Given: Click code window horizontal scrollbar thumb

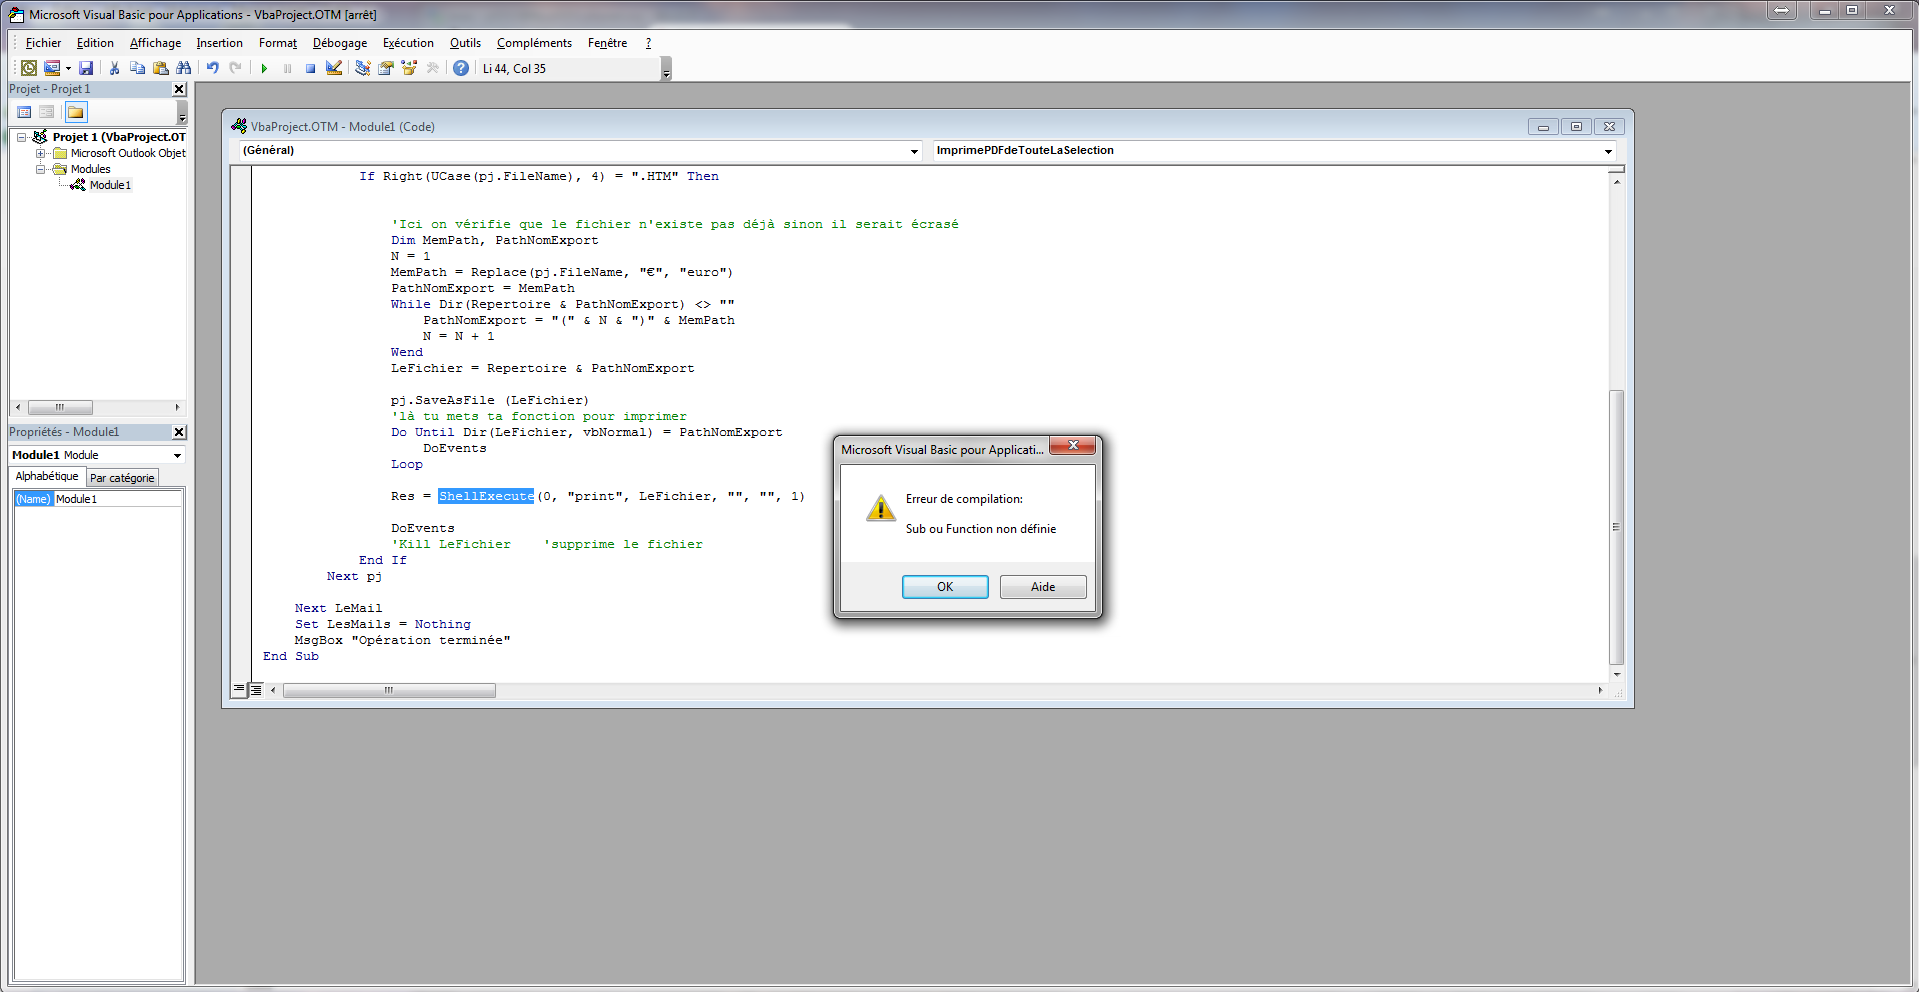Looking at the screenshot, I should [389, 690].
